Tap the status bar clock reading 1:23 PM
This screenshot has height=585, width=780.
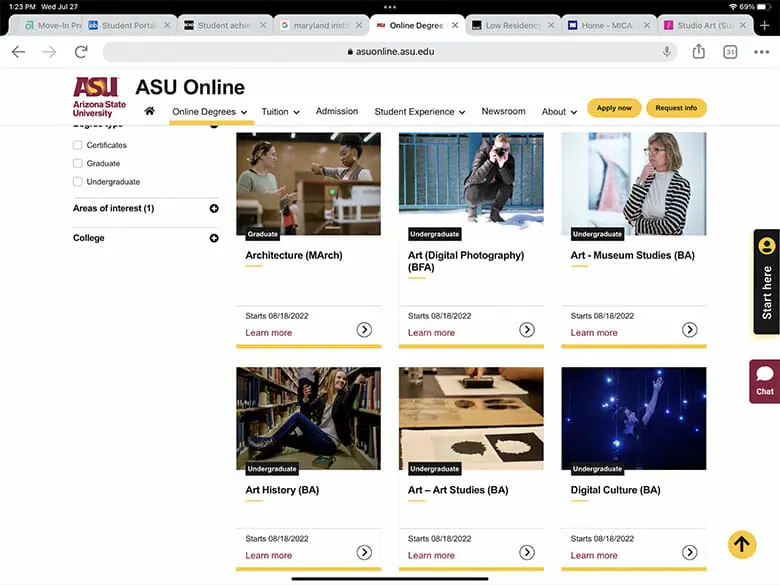[x=22, y=7]
